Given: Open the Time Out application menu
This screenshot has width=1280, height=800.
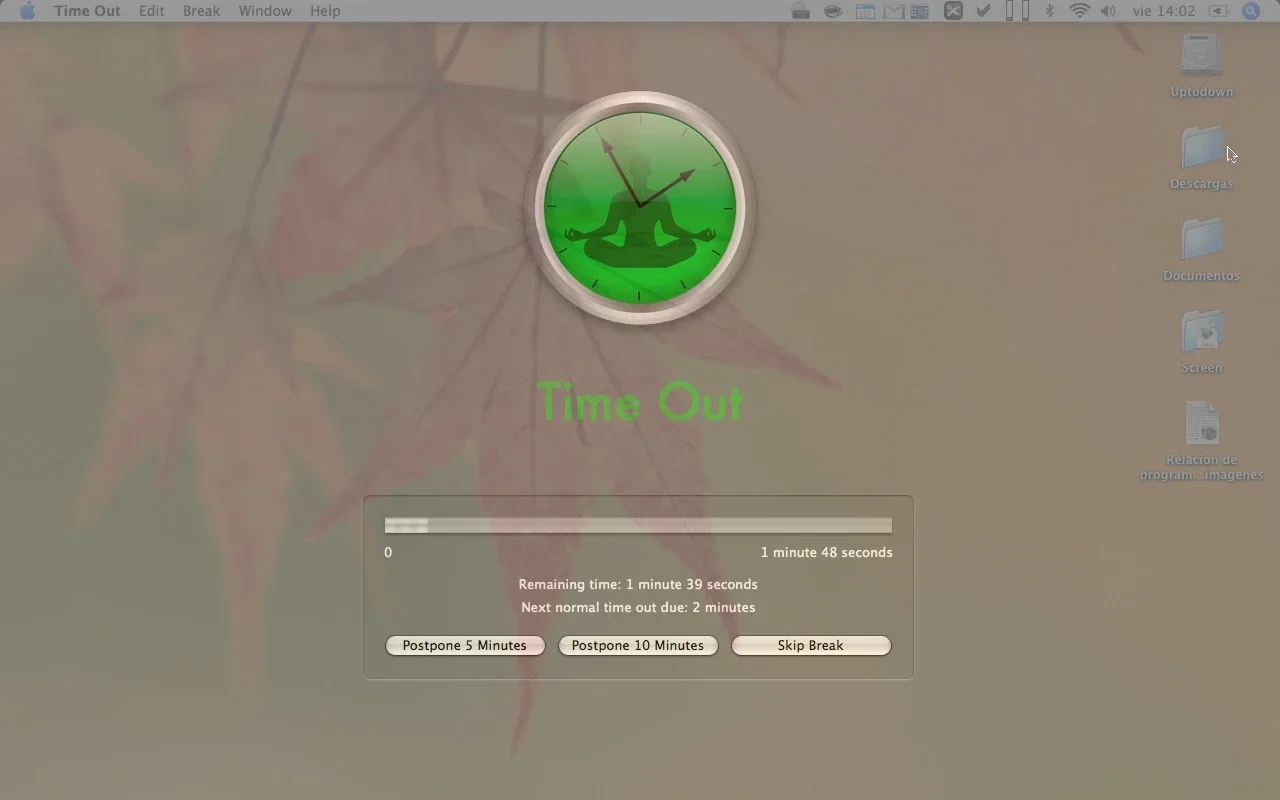Looking at the screenshot, I should 87,11.
